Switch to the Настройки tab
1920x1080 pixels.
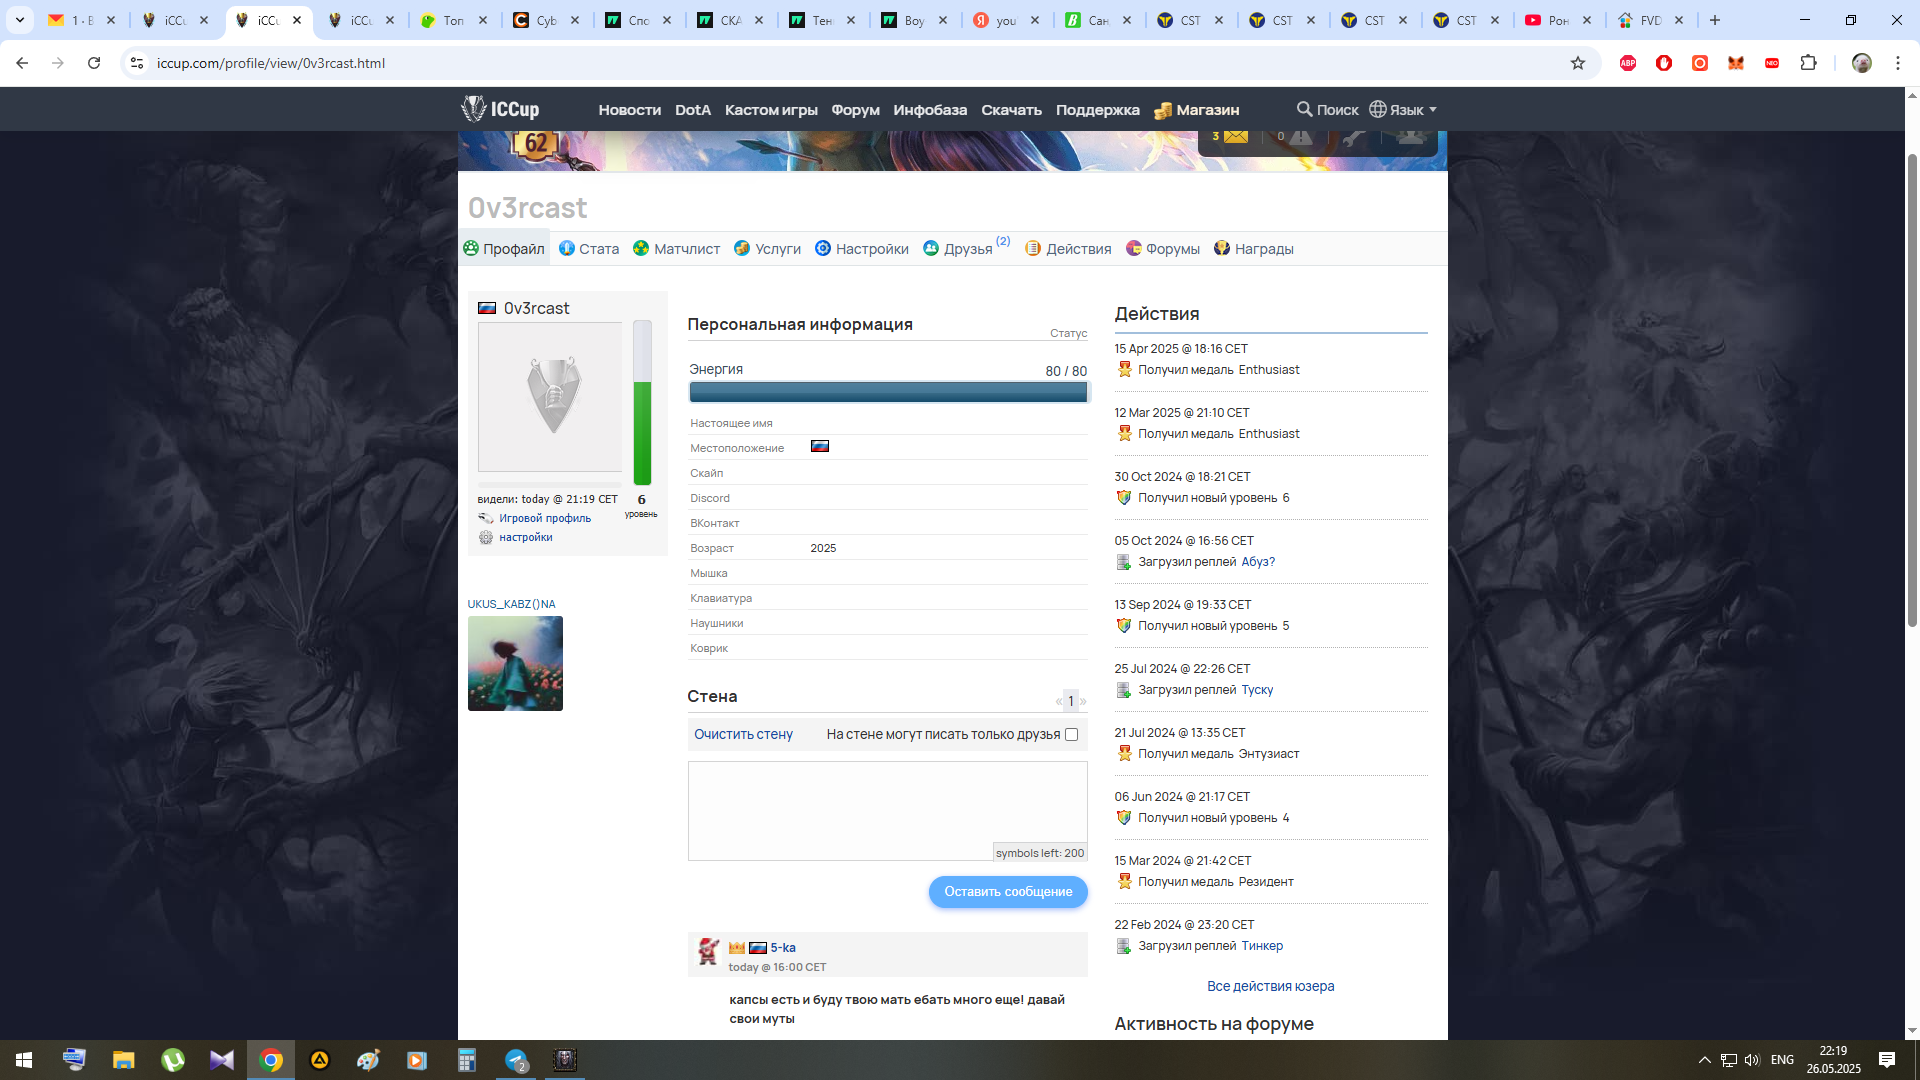pos(862,249)
